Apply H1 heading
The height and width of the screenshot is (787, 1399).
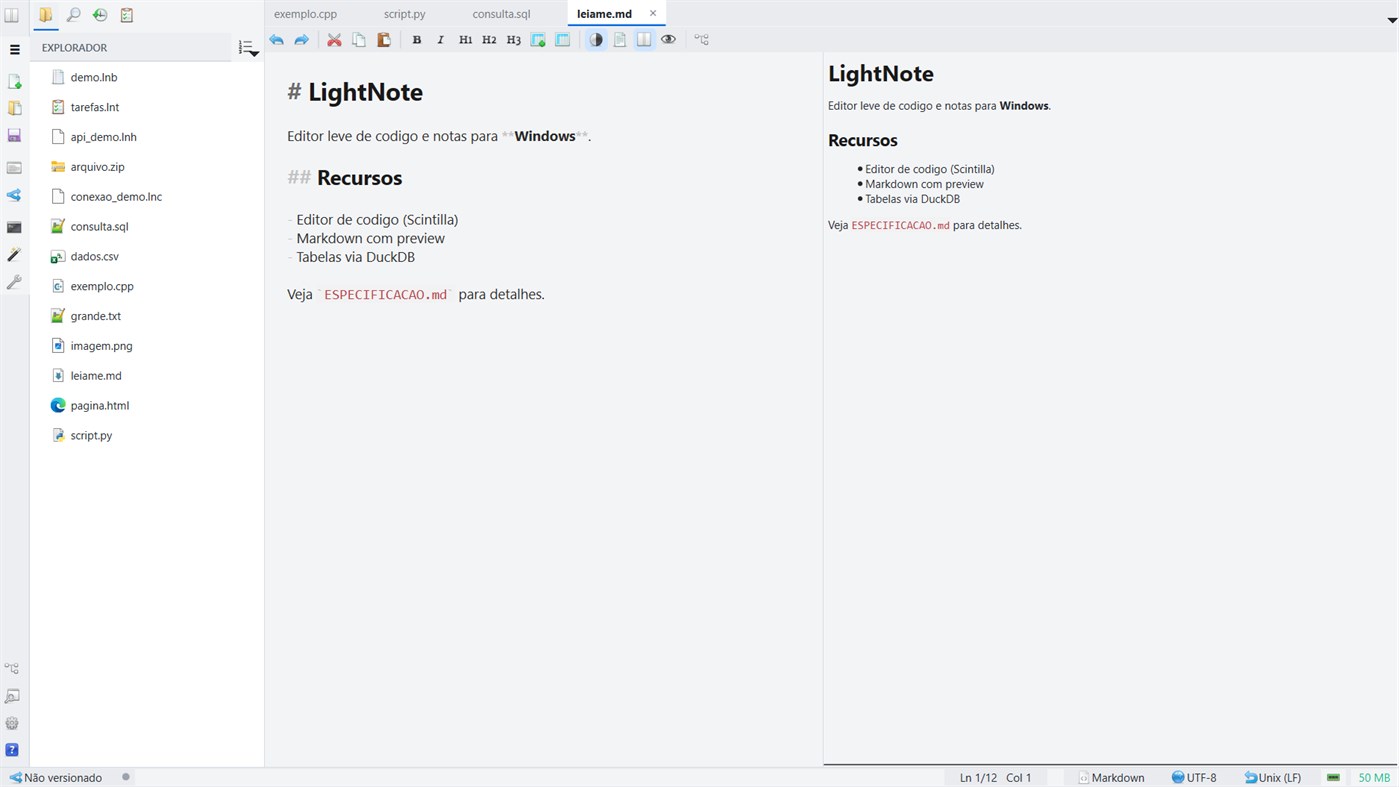[x=465, y=40]
